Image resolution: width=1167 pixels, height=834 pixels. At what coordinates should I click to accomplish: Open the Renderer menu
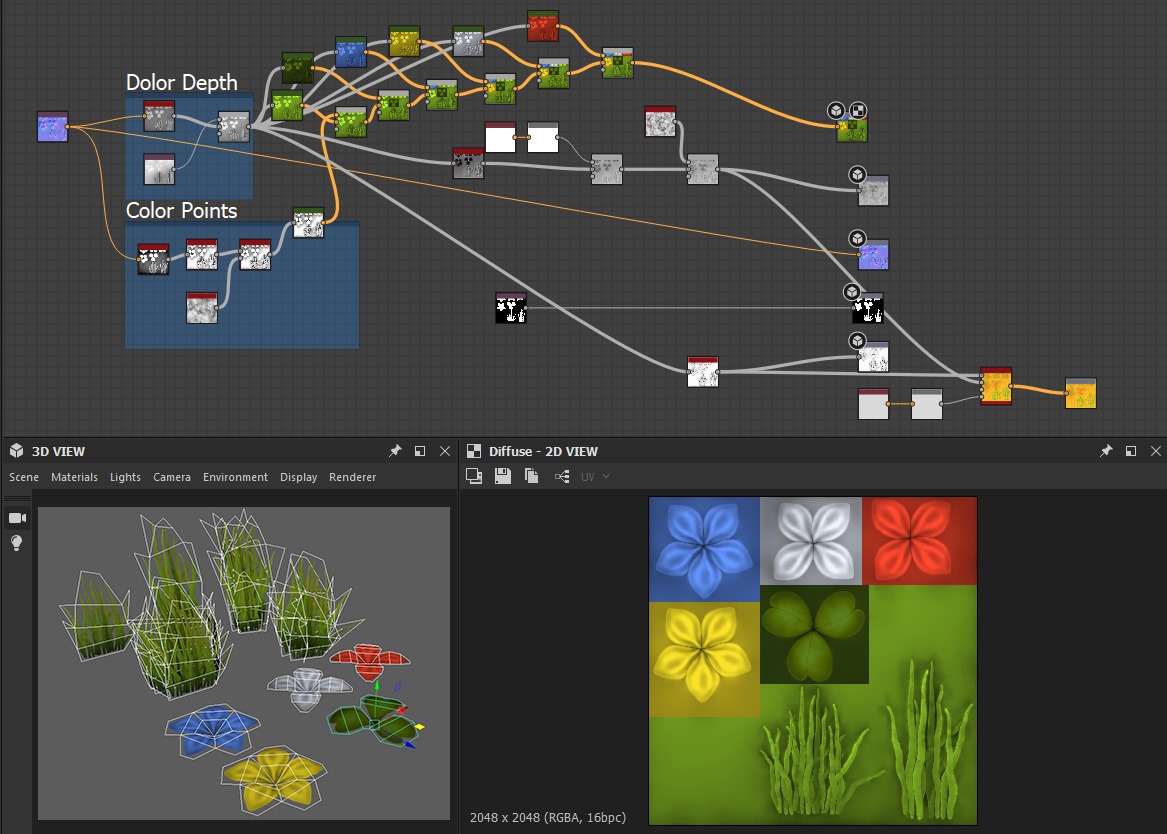click(x=352, y=477)
